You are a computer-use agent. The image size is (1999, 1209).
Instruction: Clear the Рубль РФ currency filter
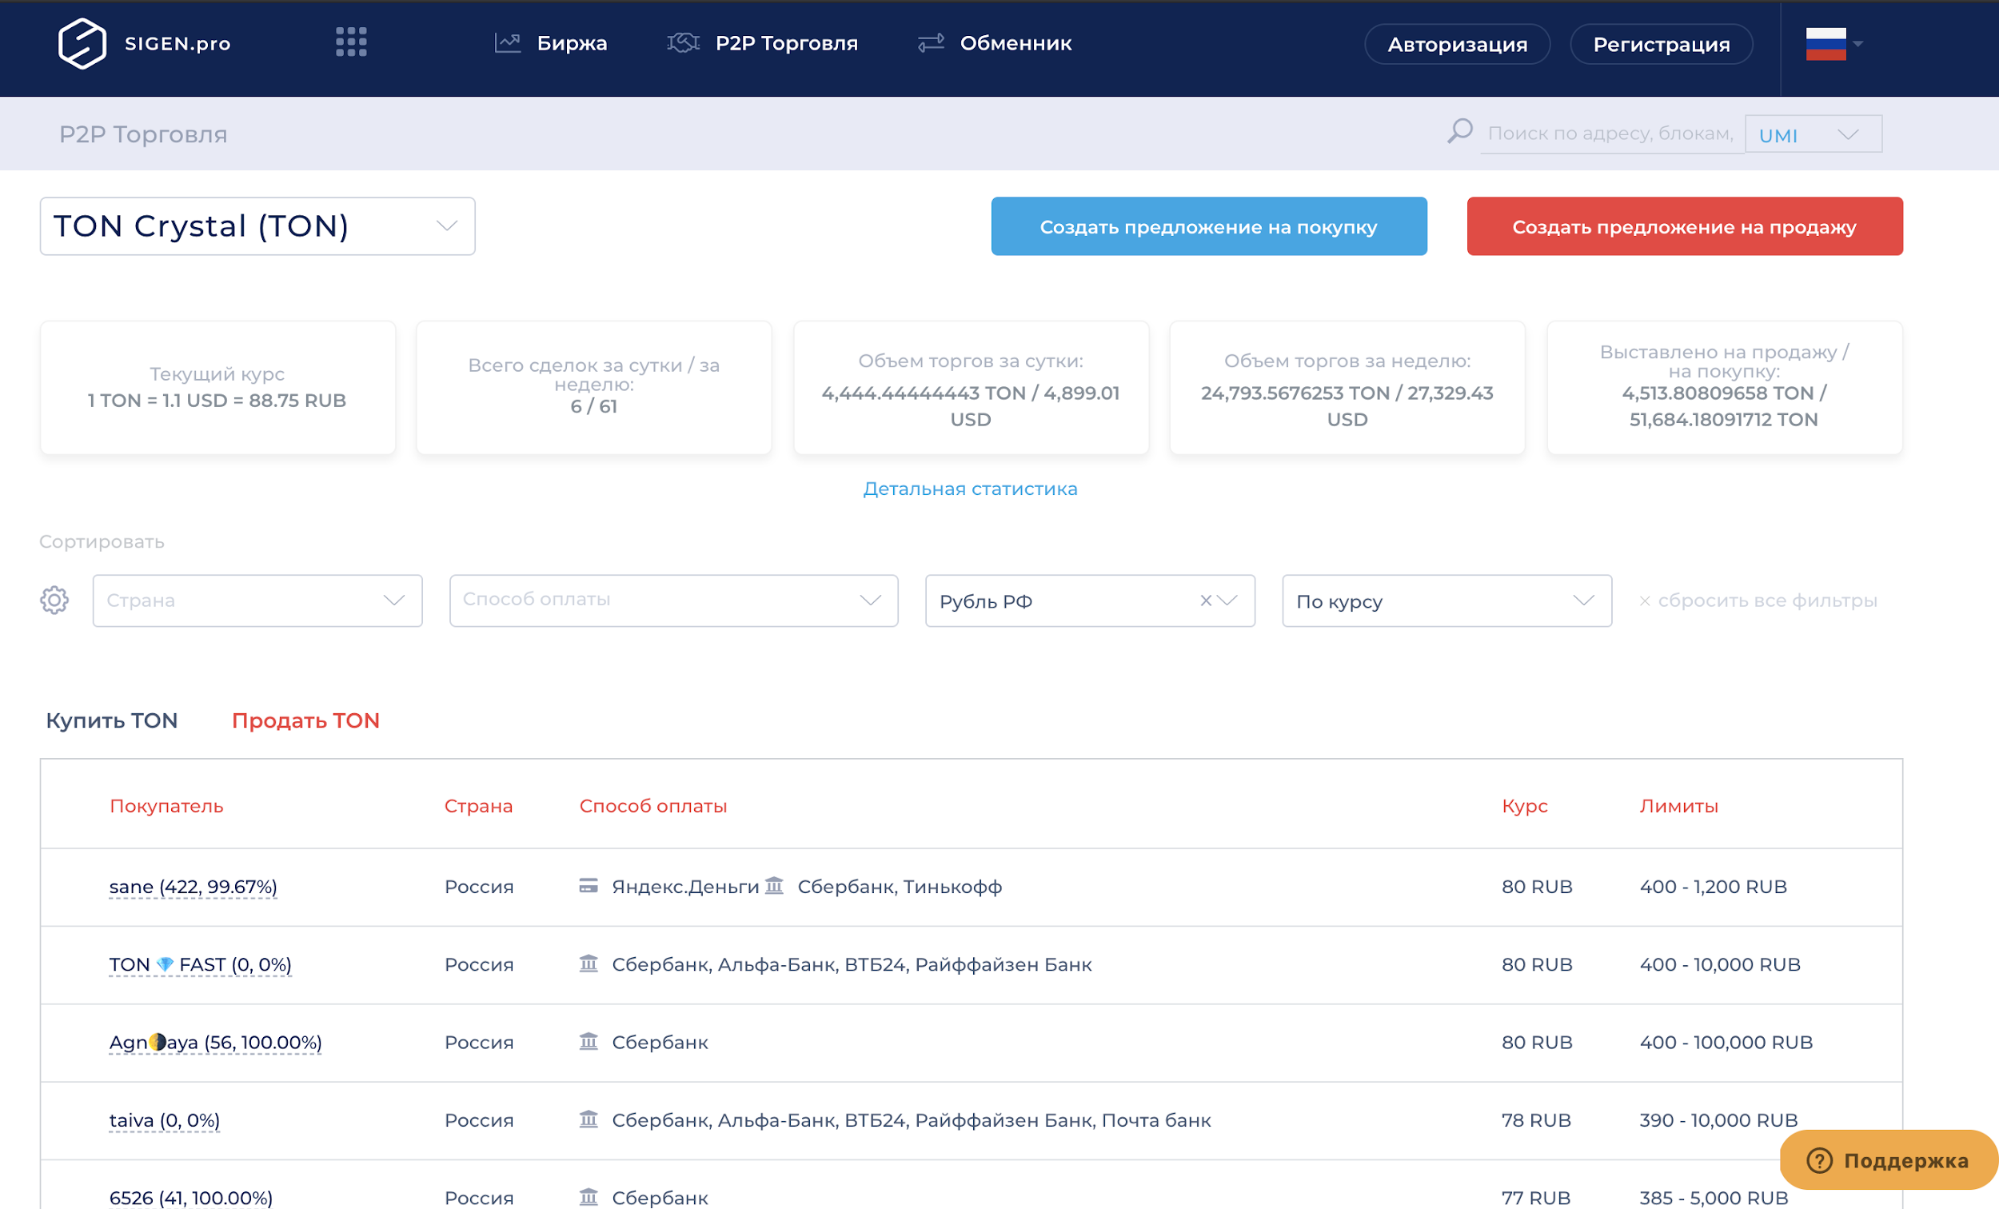tap(1205, 600)
